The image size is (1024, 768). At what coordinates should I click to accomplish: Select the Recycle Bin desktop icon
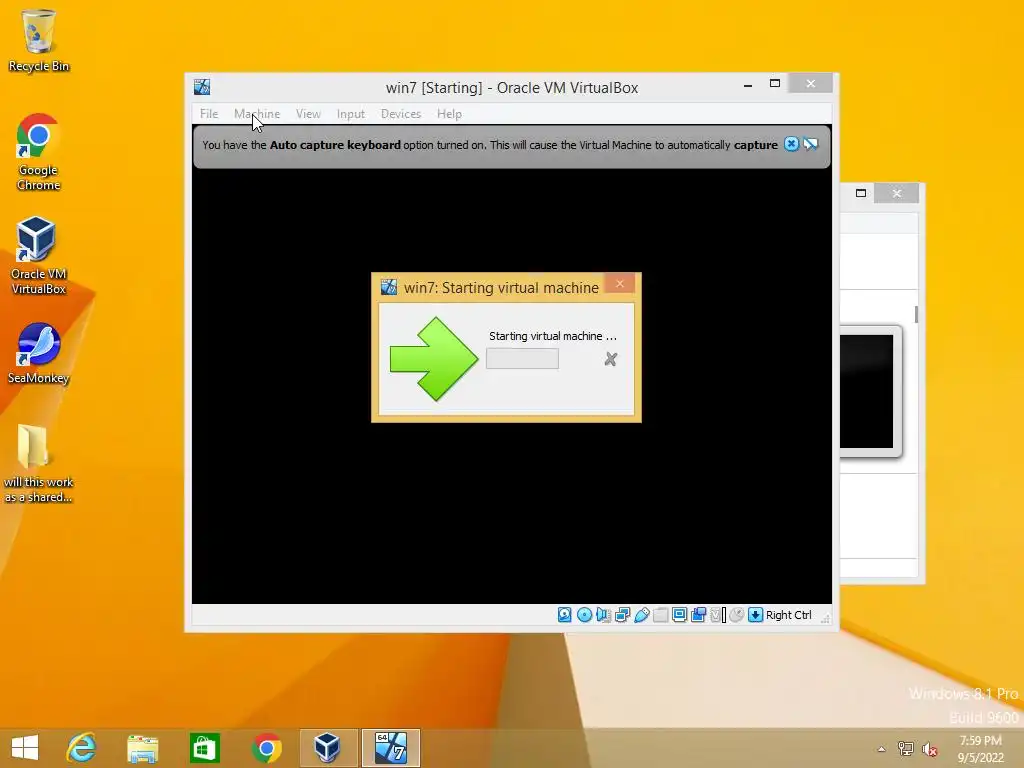coord(39,40)
